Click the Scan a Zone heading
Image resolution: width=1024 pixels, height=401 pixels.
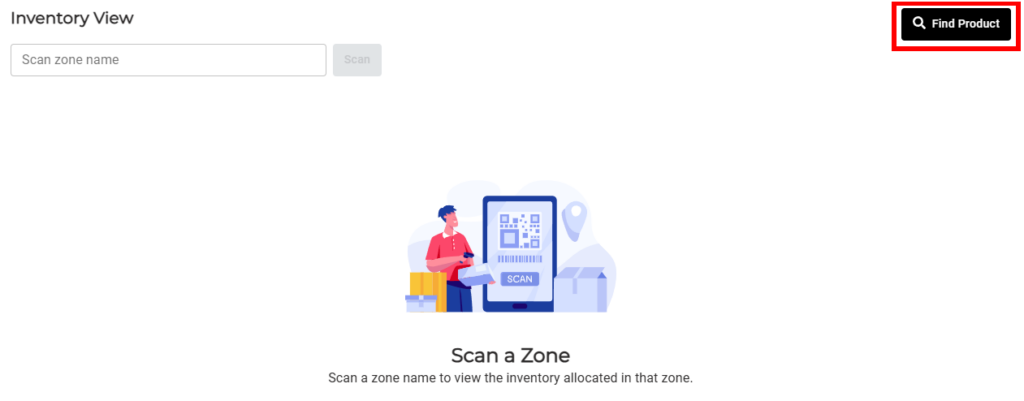coord(511,355)
